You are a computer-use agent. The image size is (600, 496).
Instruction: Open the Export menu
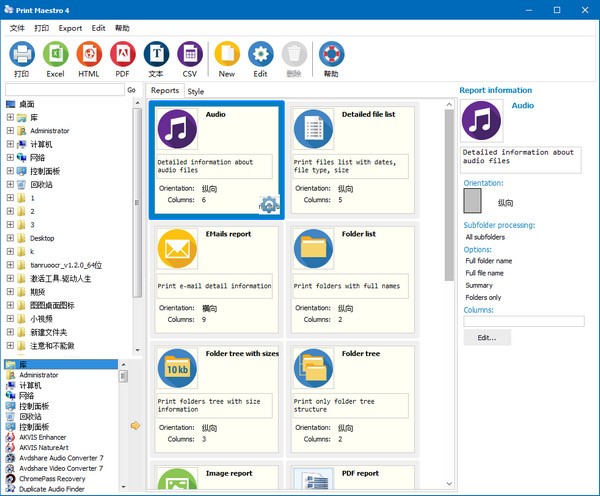coord(70,28)
